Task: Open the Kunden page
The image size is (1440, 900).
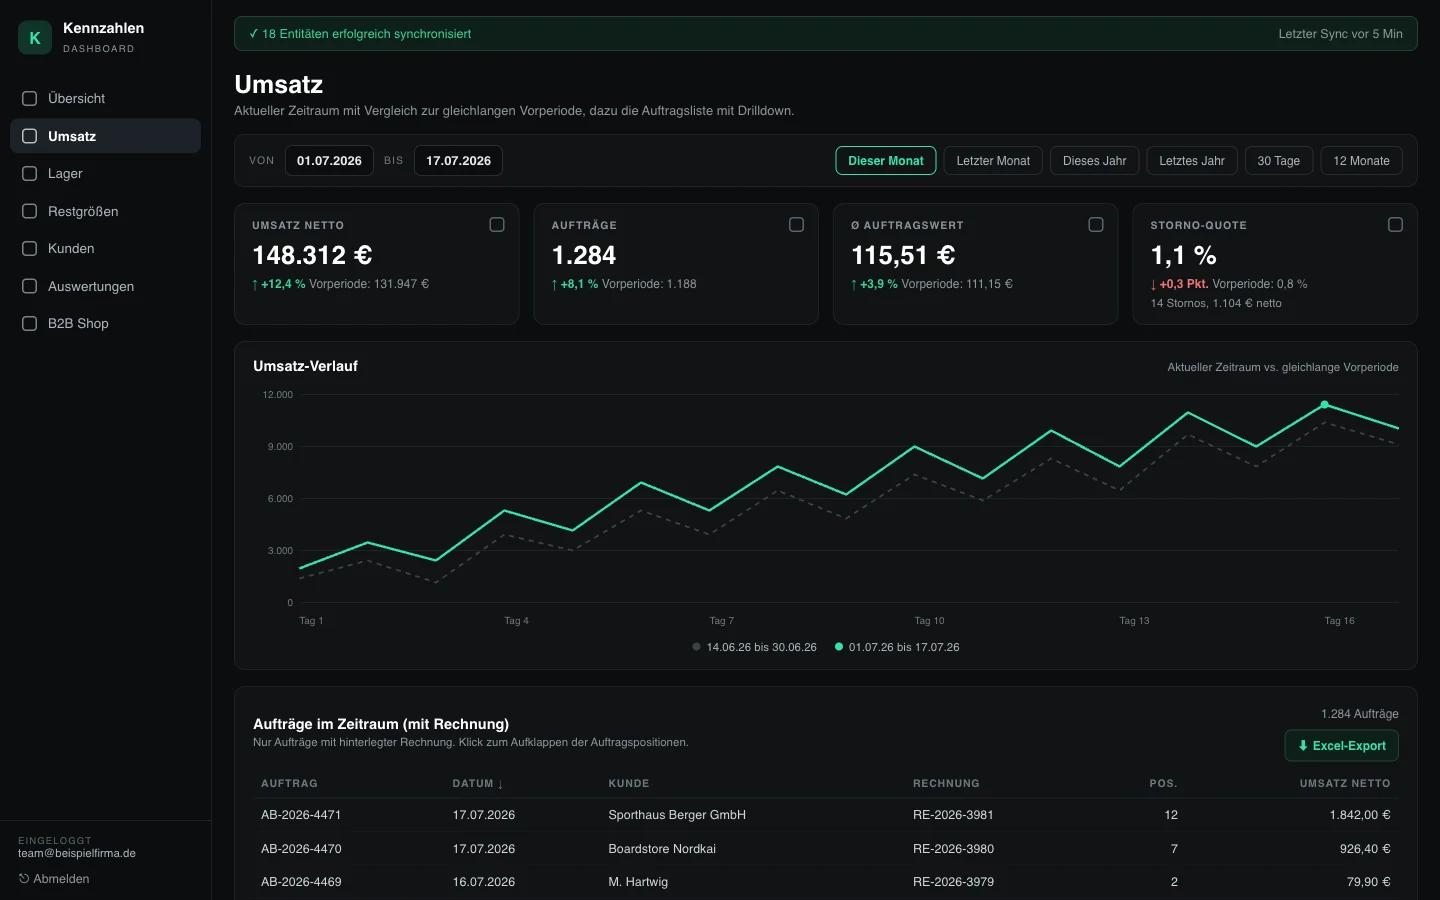Action: [105, 248]
